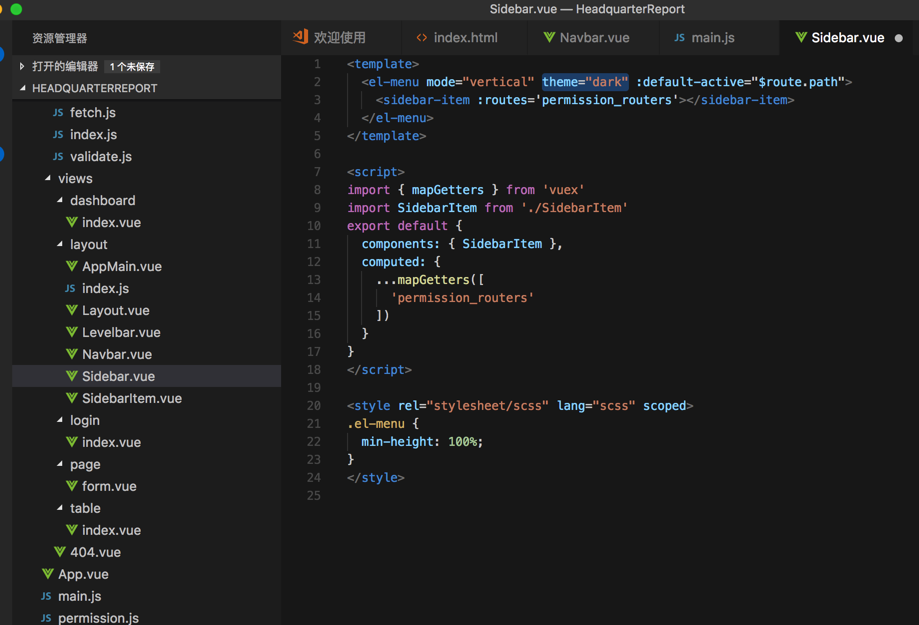Open Levelbar.vue in the file tree
This screenshot has height=625, width=919.
pos(121,332)
